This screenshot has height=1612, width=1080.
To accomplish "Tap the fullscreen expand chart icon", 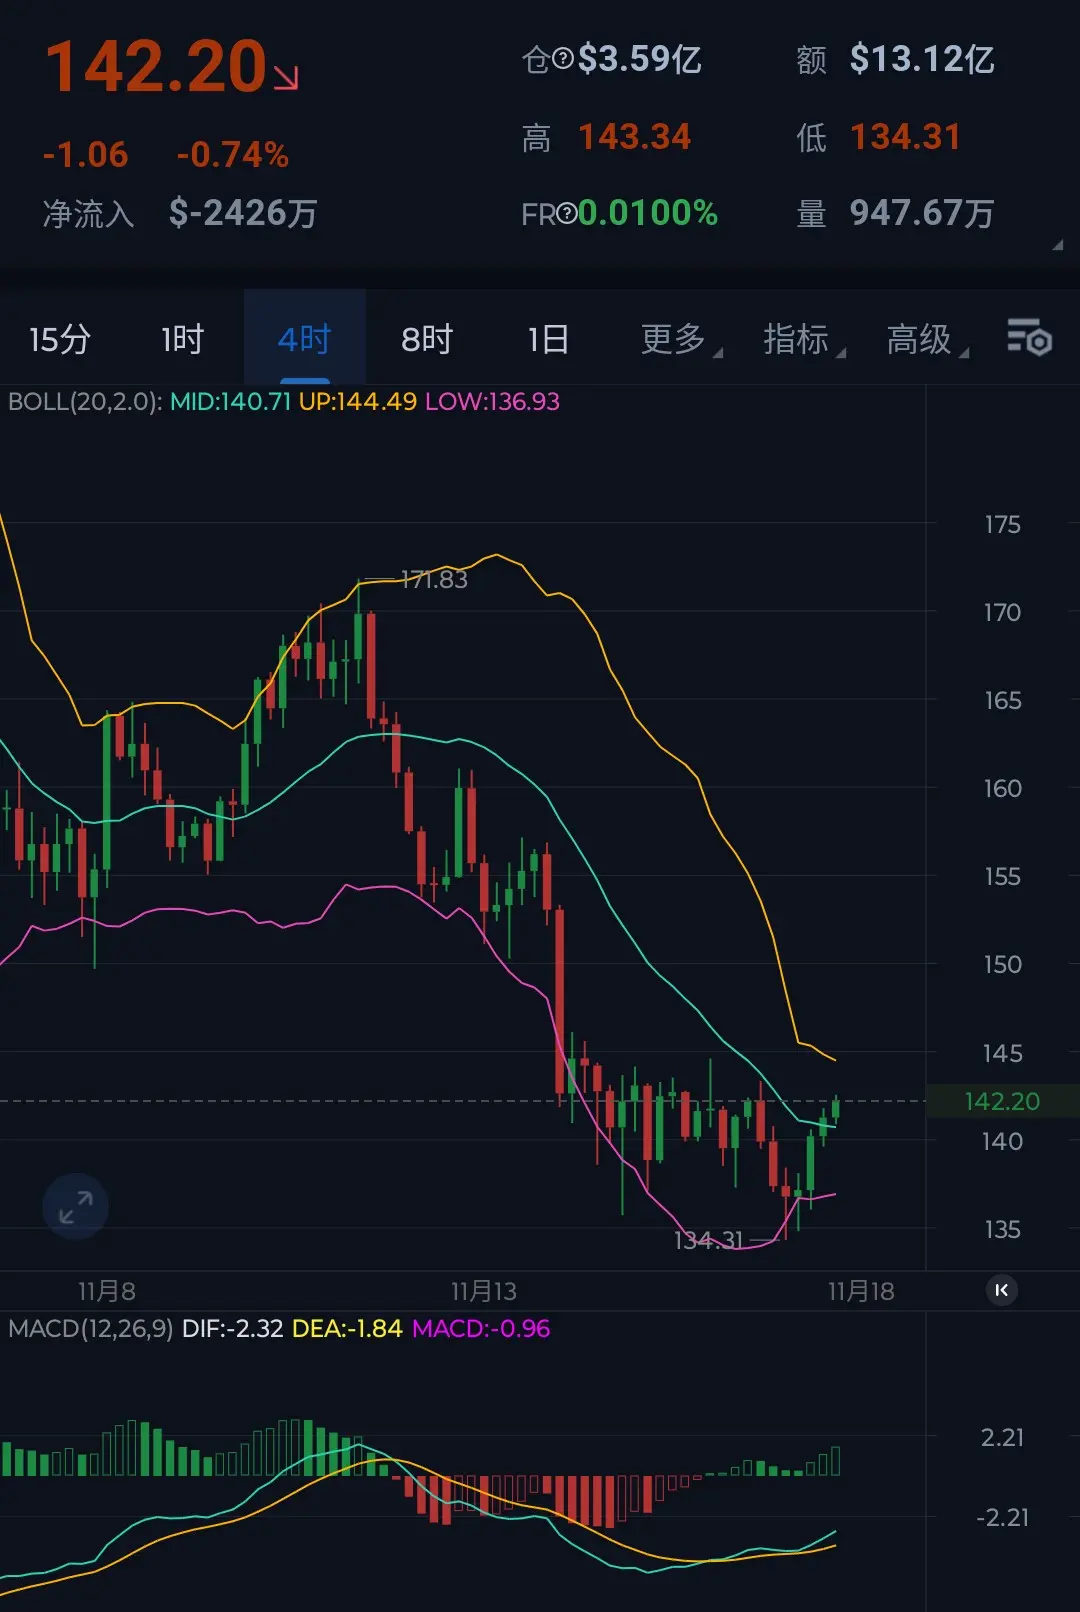I will coord(75,1206).
